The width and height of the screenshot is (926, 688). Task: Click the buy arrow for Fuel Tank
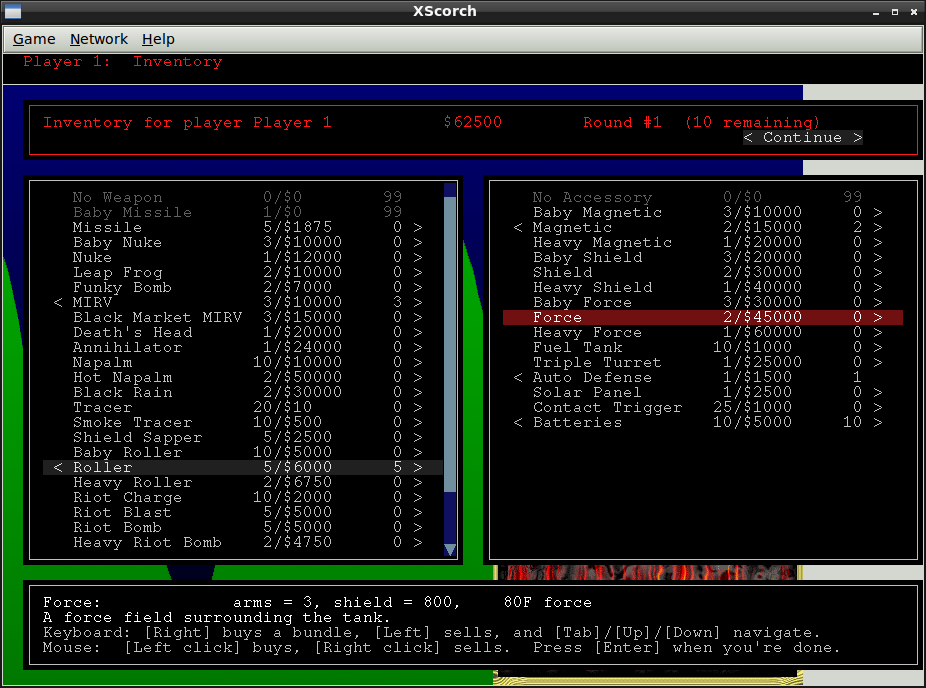878,347
